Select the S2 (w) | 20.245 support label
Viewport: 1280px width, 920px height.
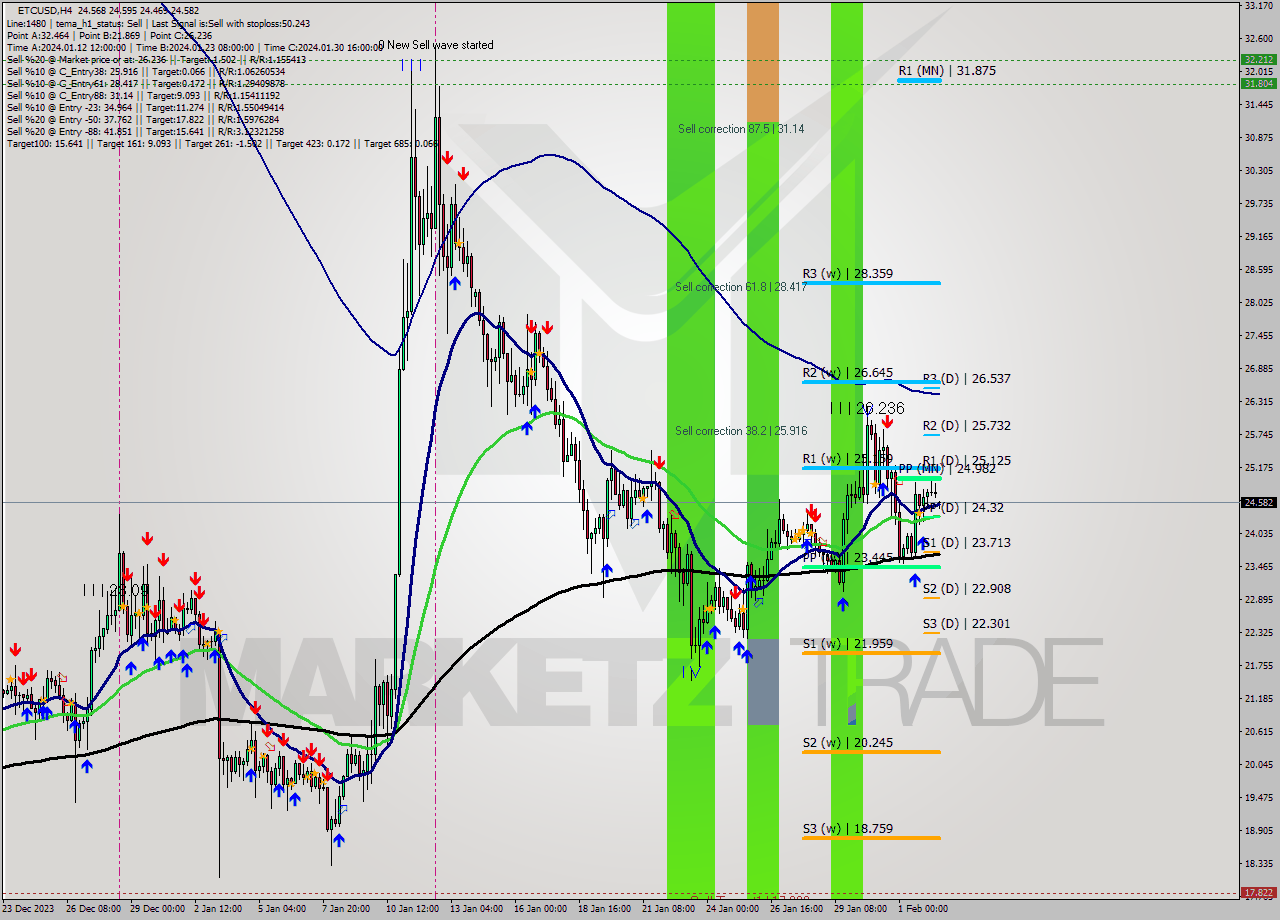[848, 743]
